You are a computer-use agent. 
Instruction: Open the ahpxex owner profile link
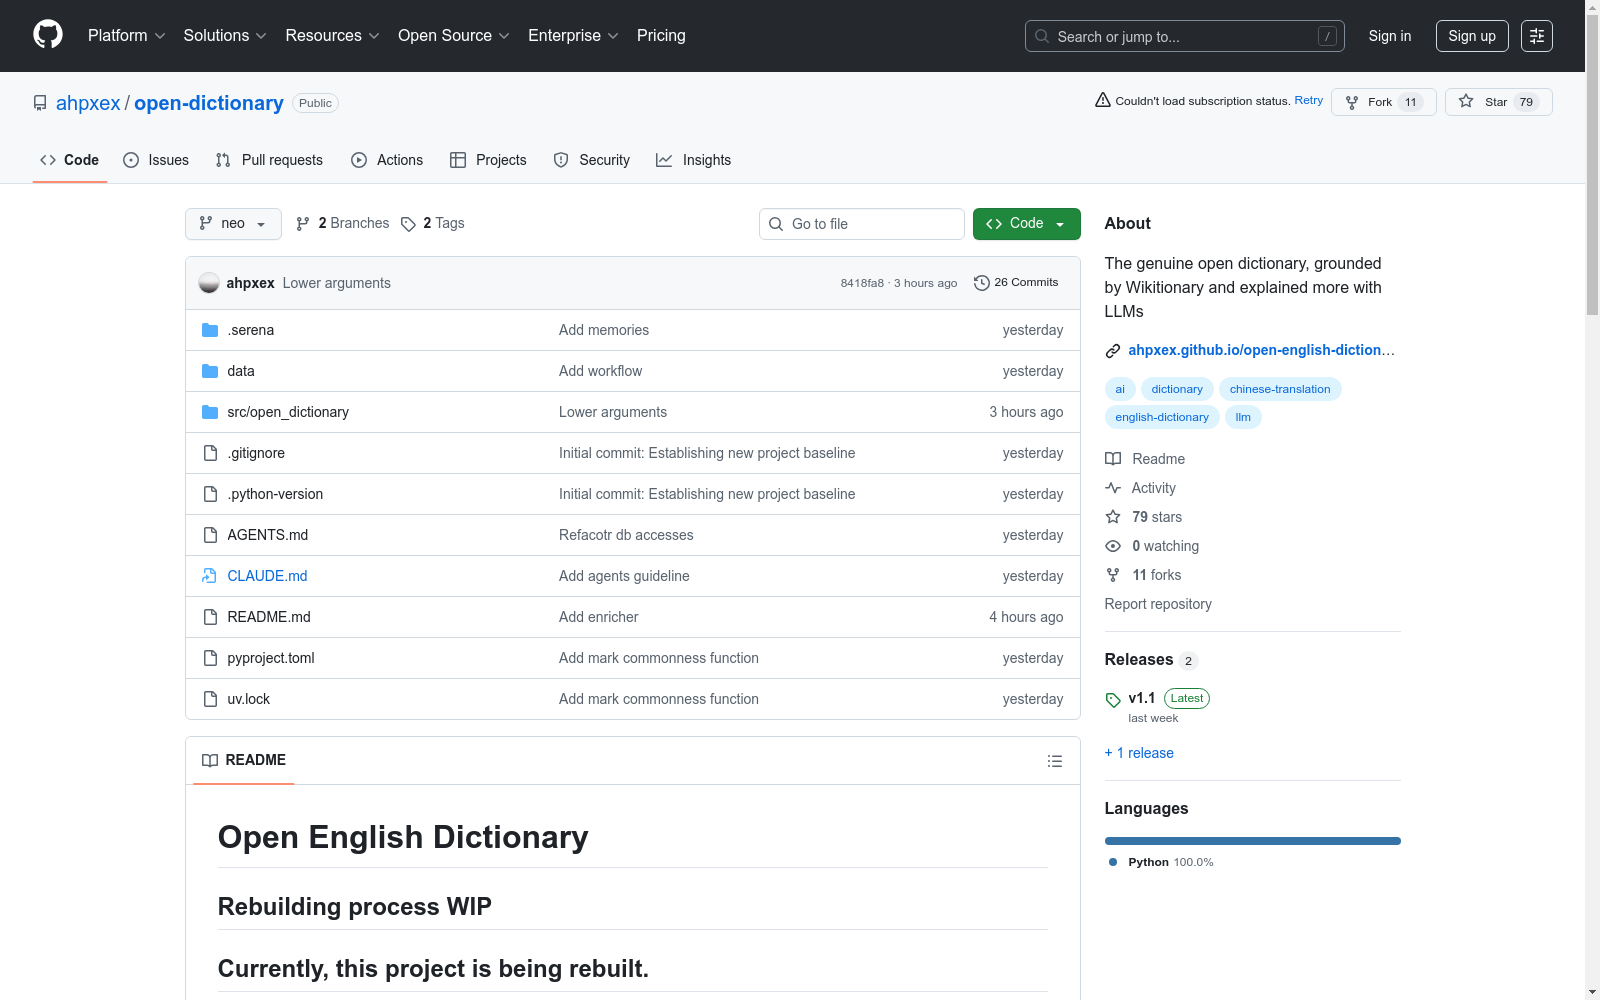[x=88, y=103]
